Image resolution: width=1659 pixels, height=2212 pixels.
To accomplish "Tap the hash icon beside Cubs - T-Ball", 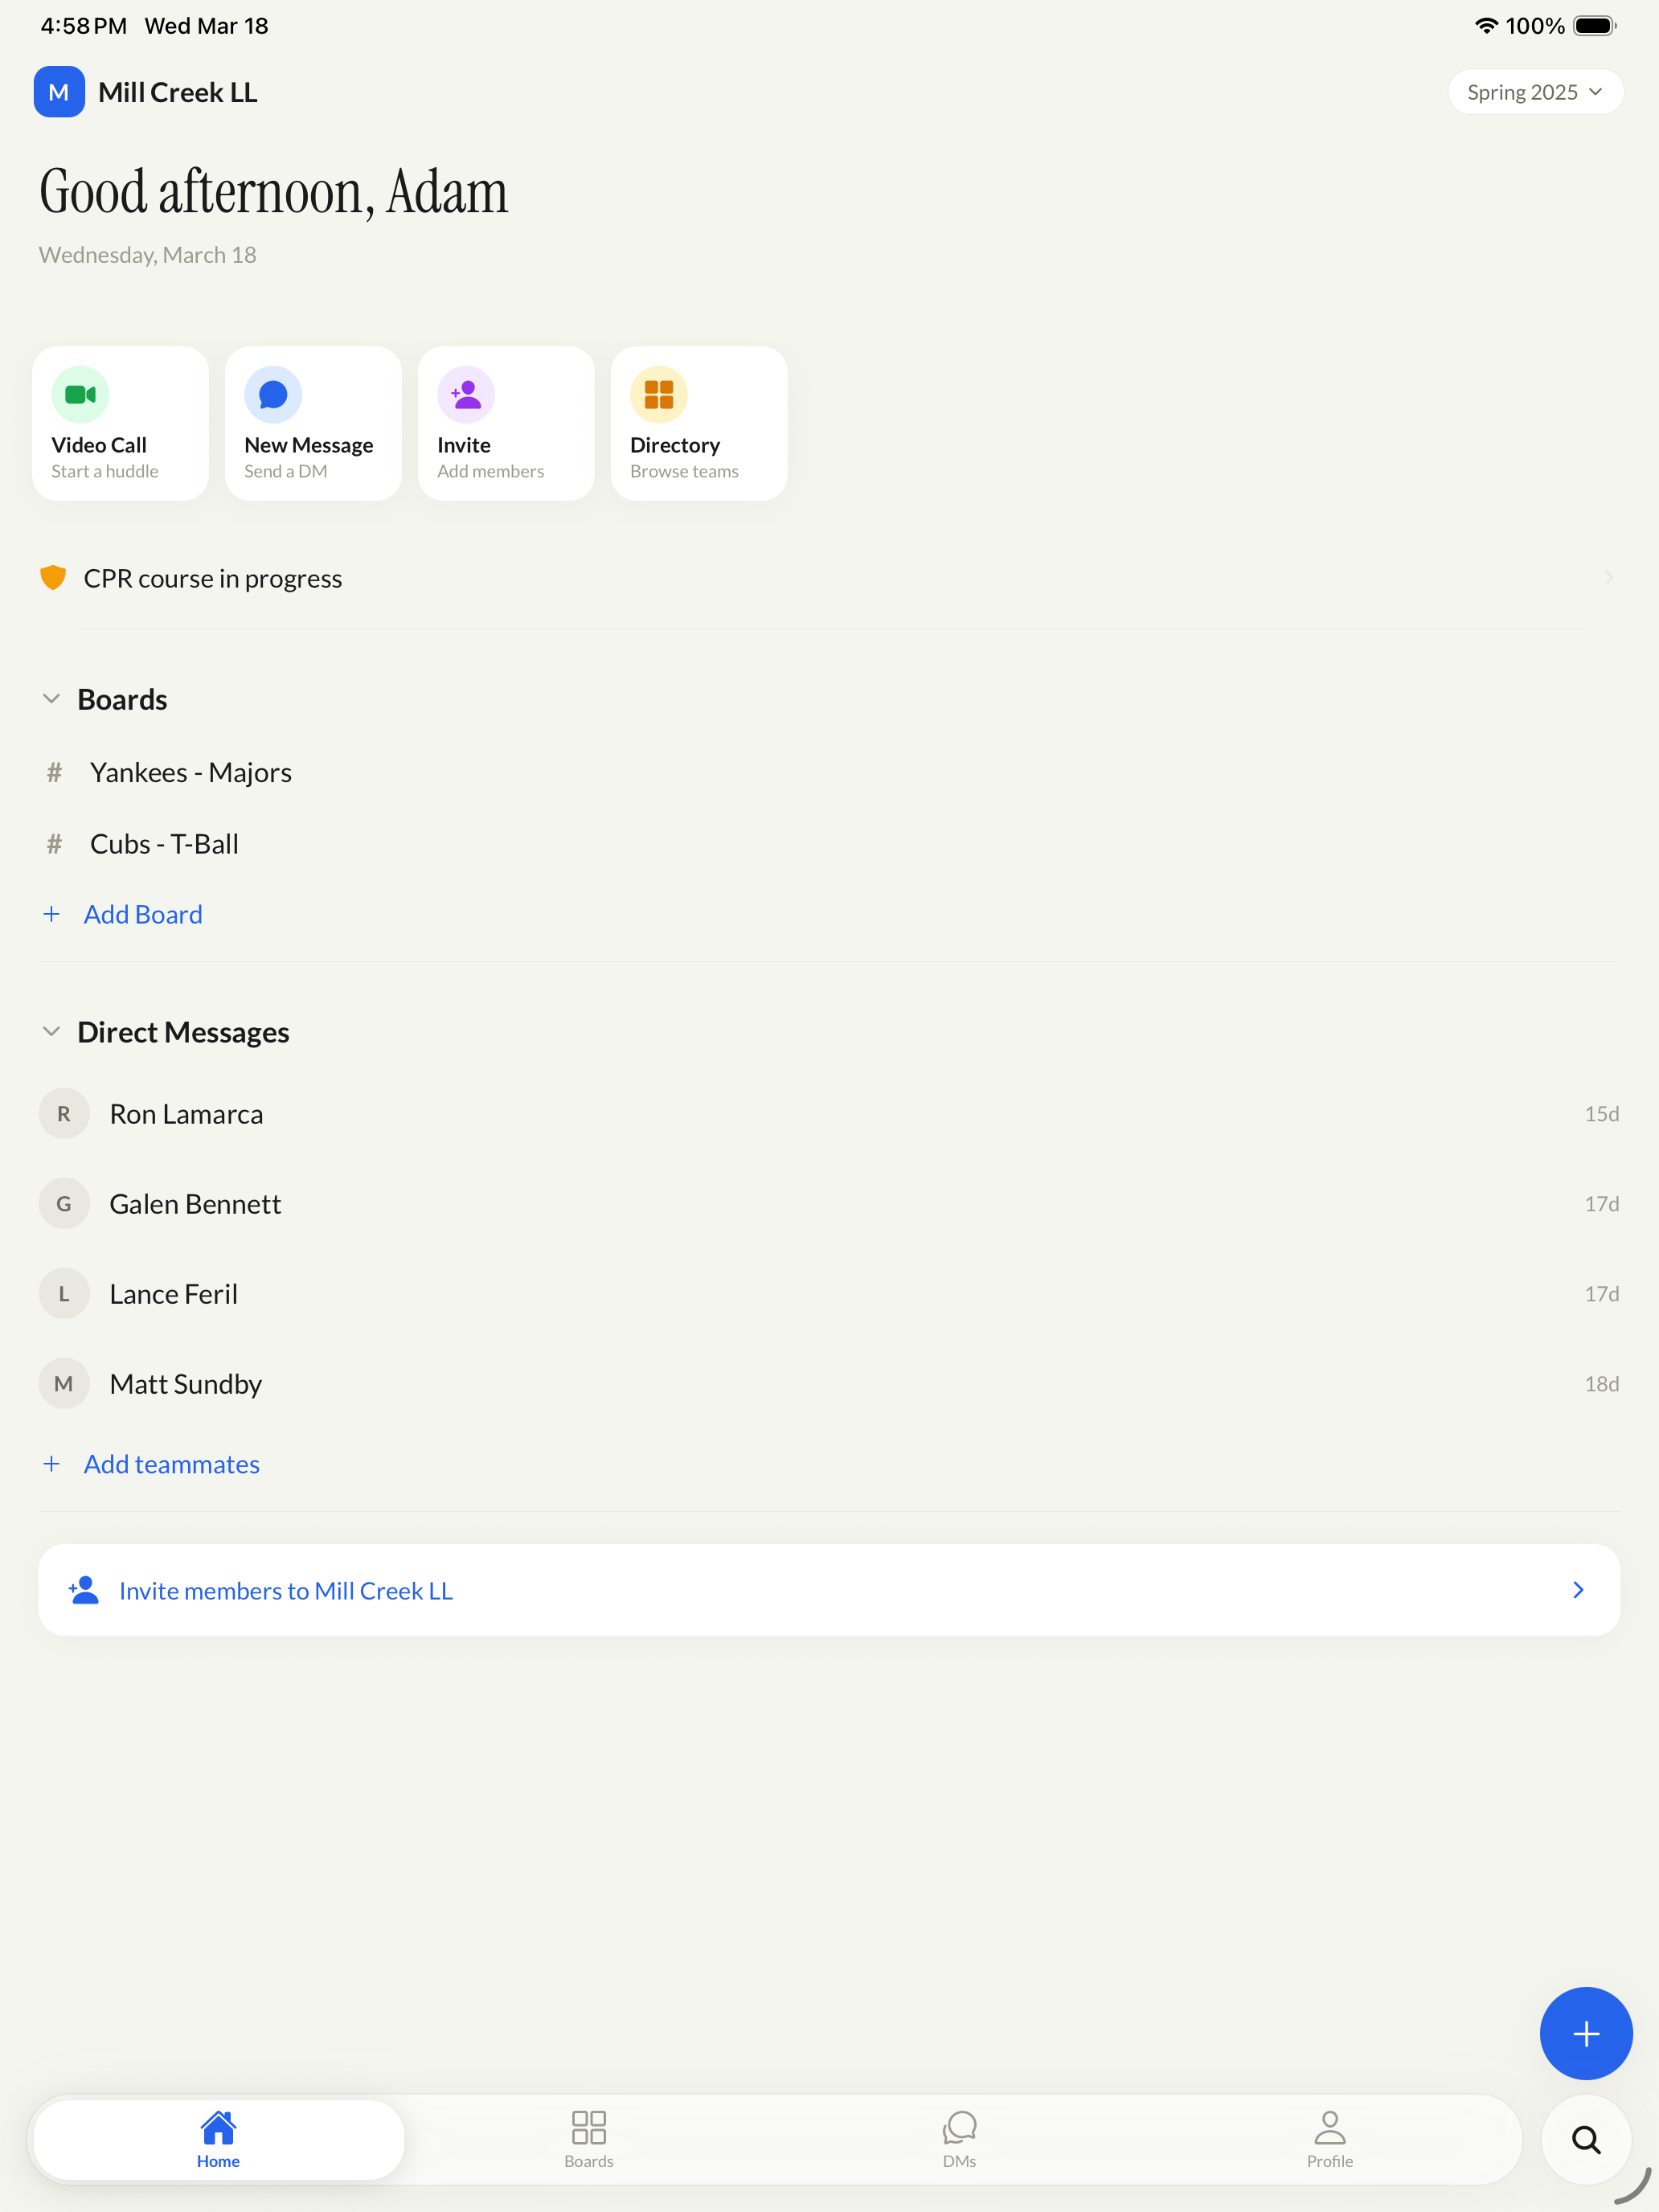I will pyautogui.click(x=54, y=844).
